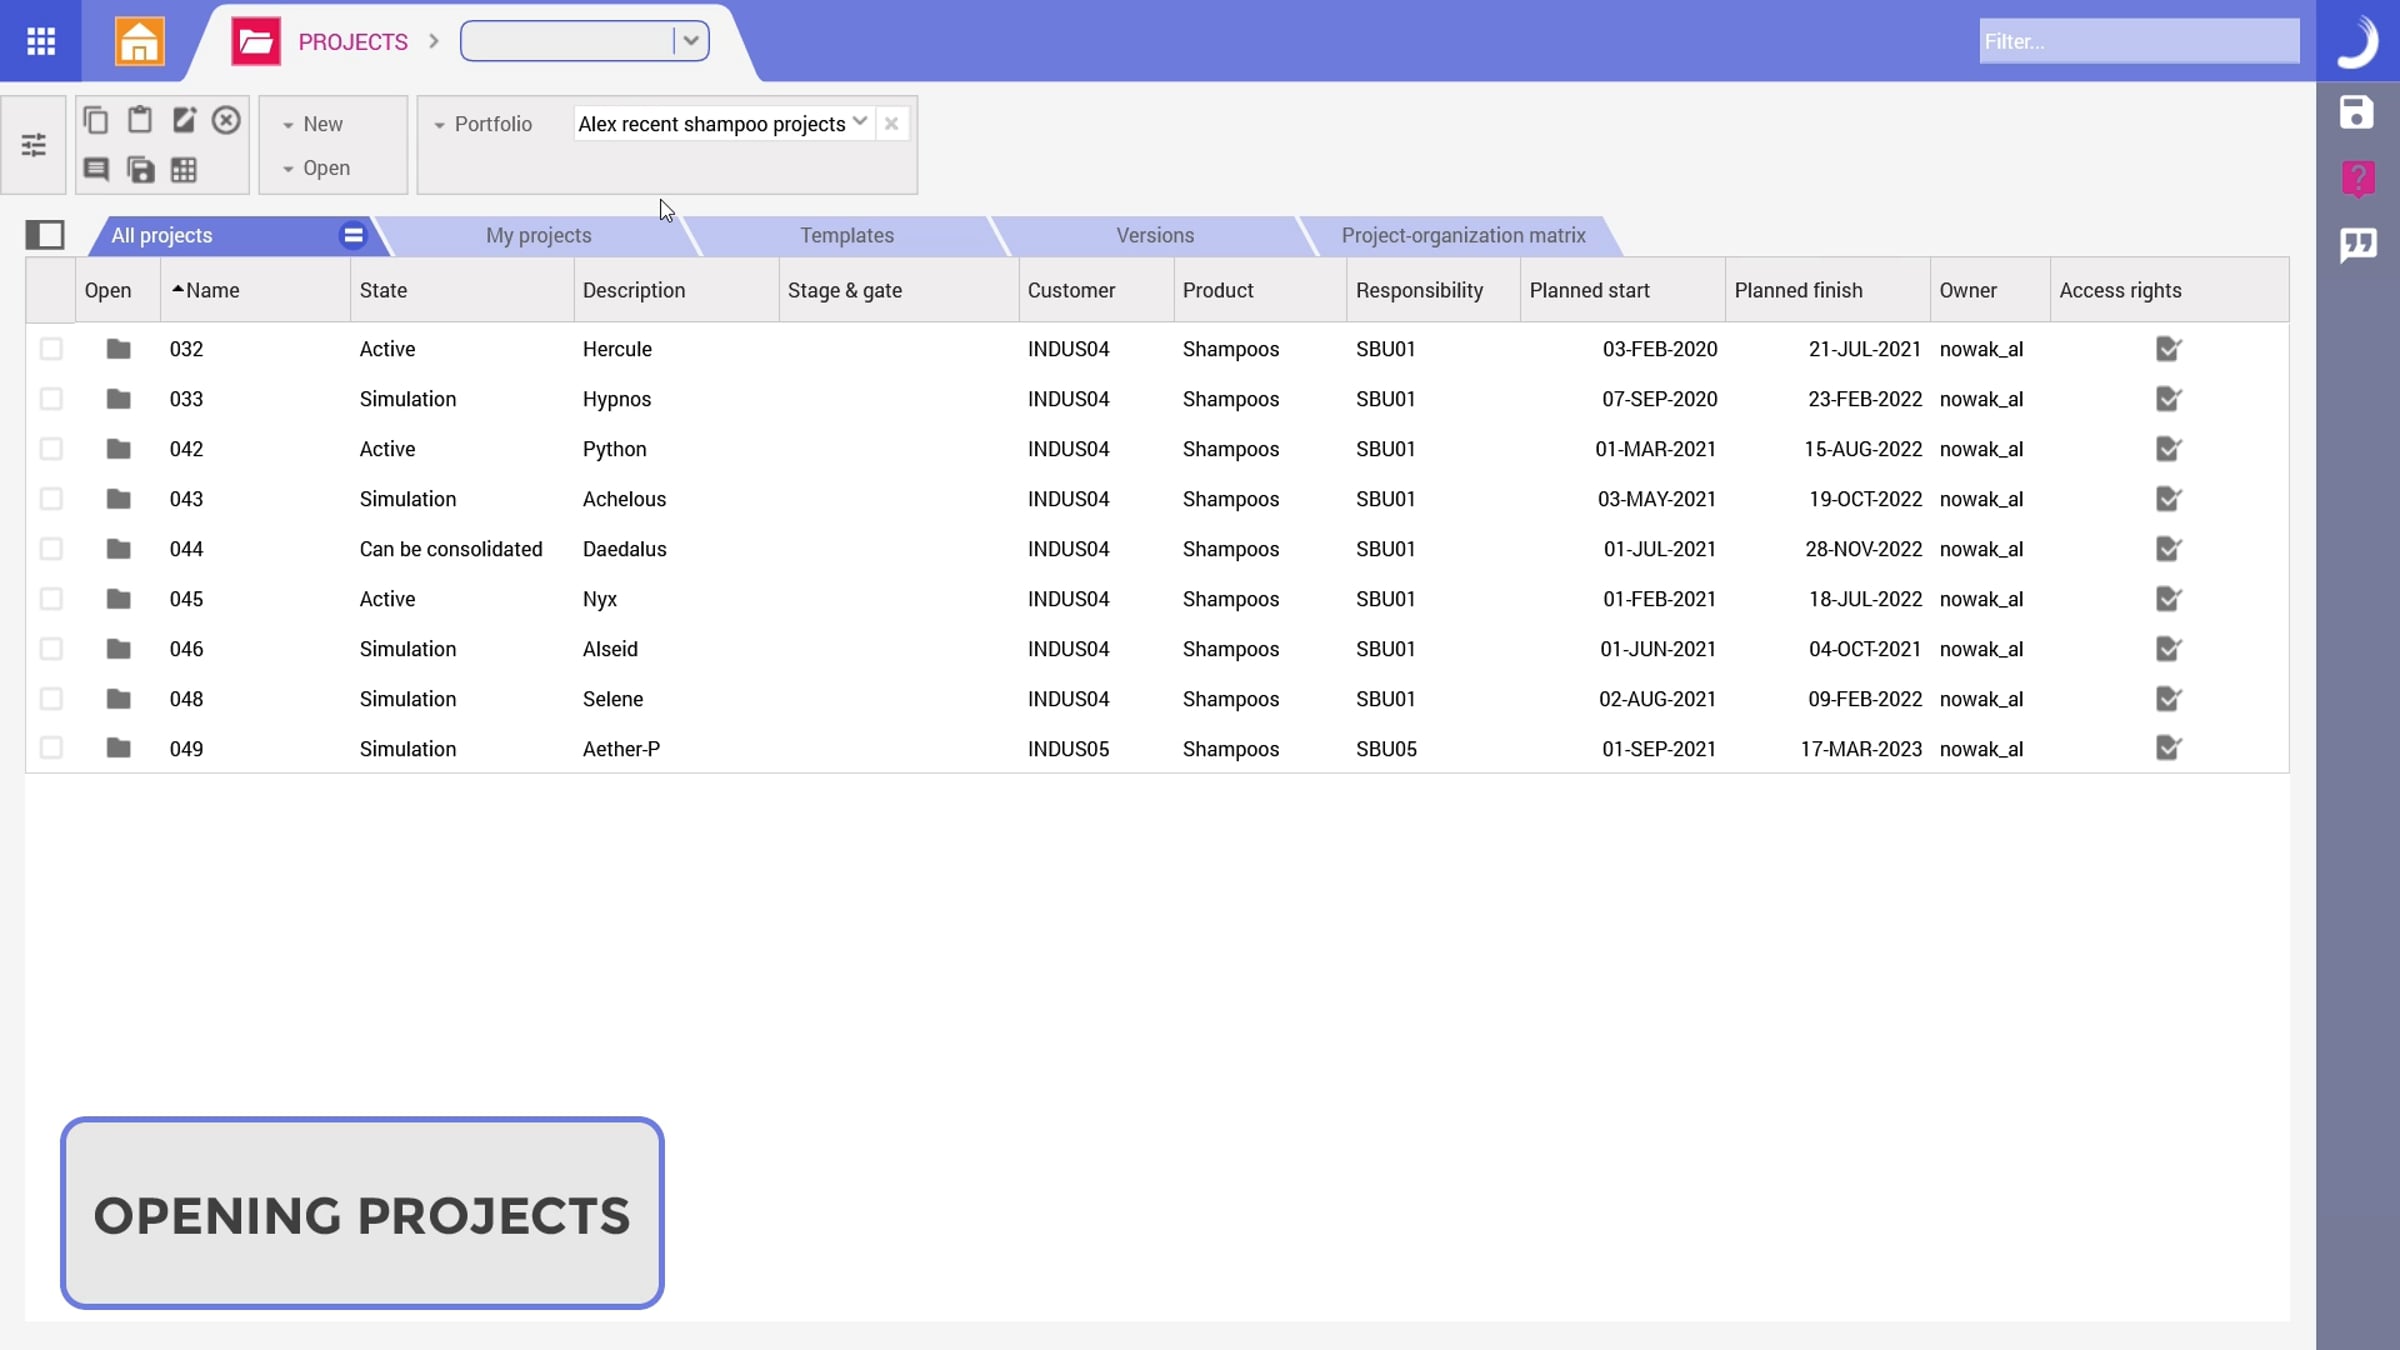Viewport: 2400px width, 1350px height.
Task: Click in the Filter search field
Action: (x=2139, y=41)
